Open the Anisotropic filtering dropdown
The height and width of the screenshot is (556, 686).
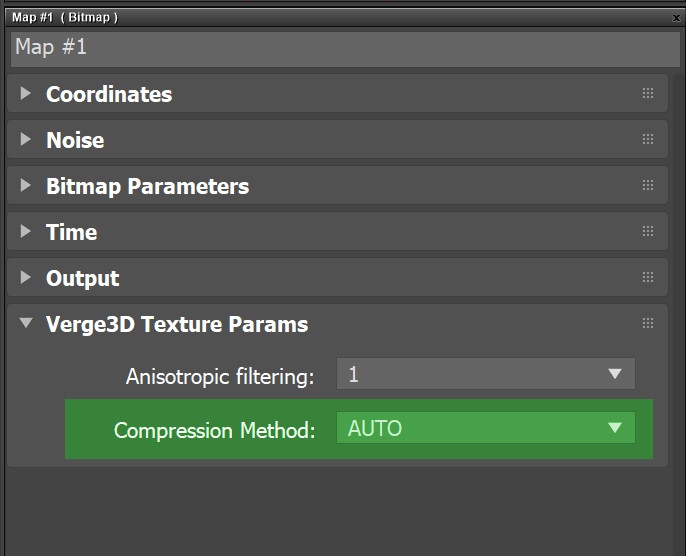pyautogui.click(x=486, y=374)
